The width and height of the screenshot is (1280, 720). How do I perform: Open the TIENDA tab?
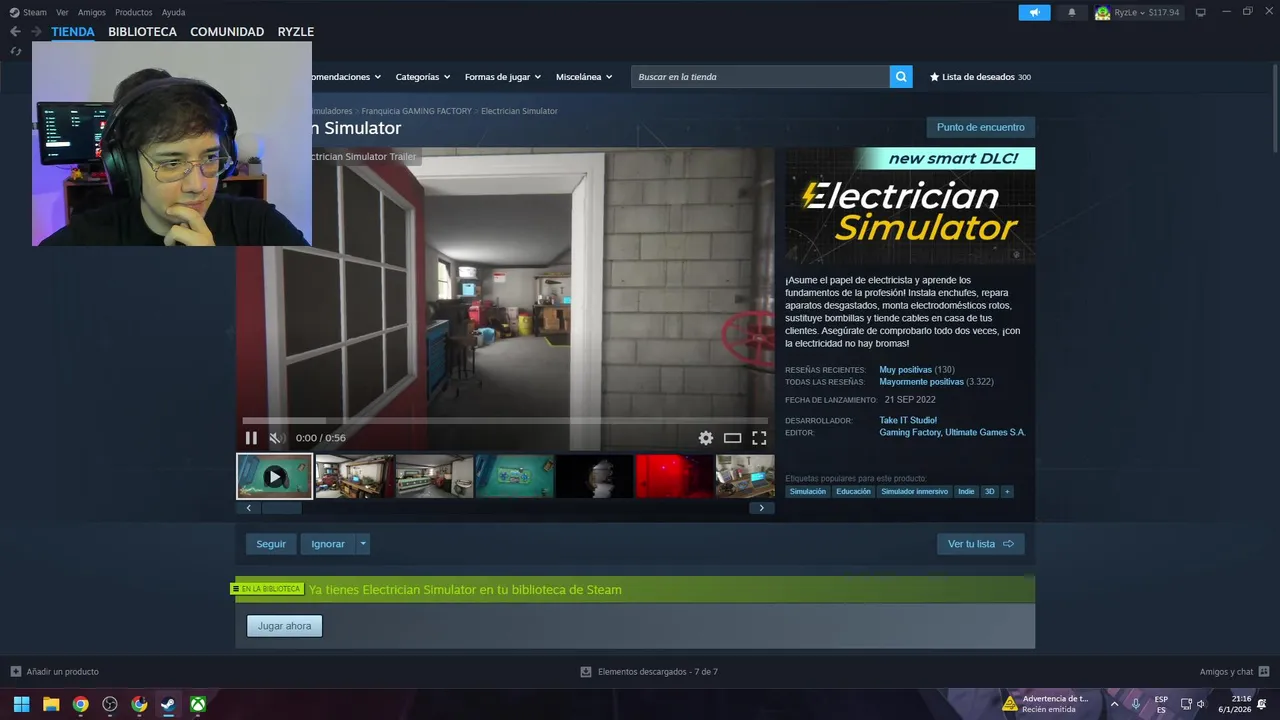tap(73, 32)
